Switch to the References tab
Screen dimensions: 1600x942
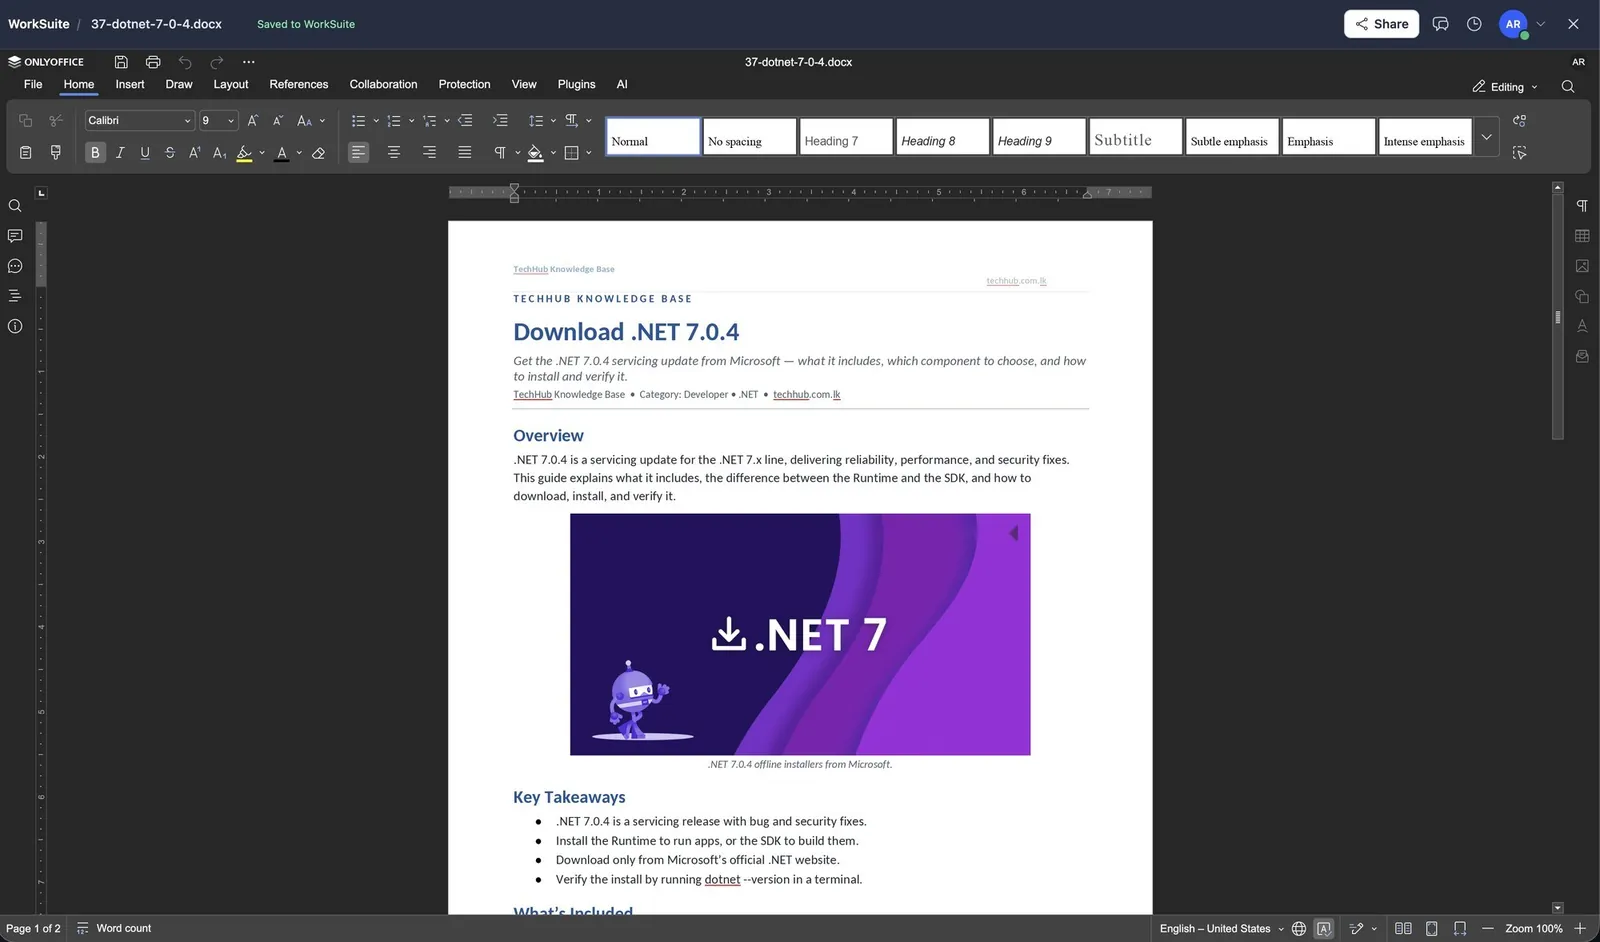[299, 85]
